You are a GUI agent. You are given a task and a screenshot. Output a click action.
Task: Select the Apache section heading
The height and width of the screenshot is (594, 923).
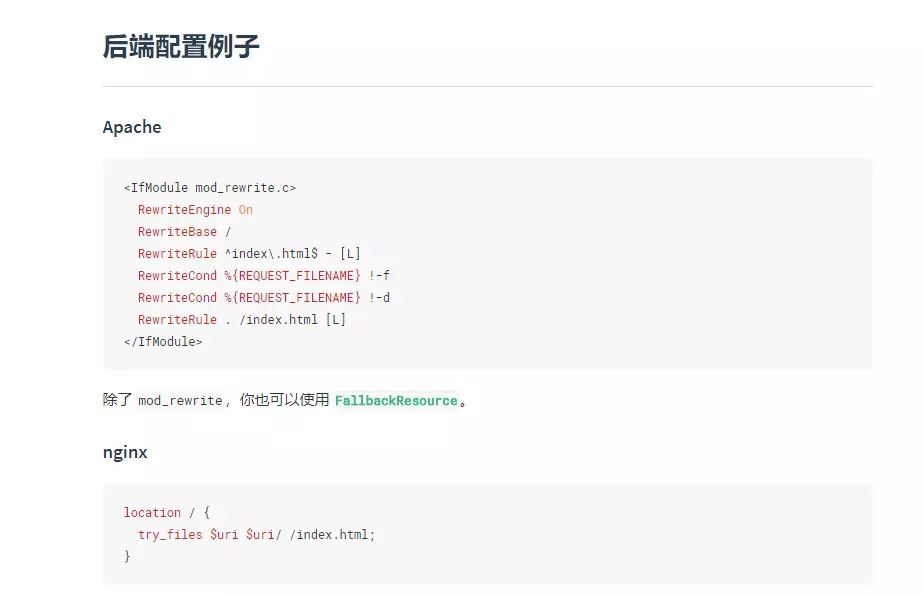(132, 127)
